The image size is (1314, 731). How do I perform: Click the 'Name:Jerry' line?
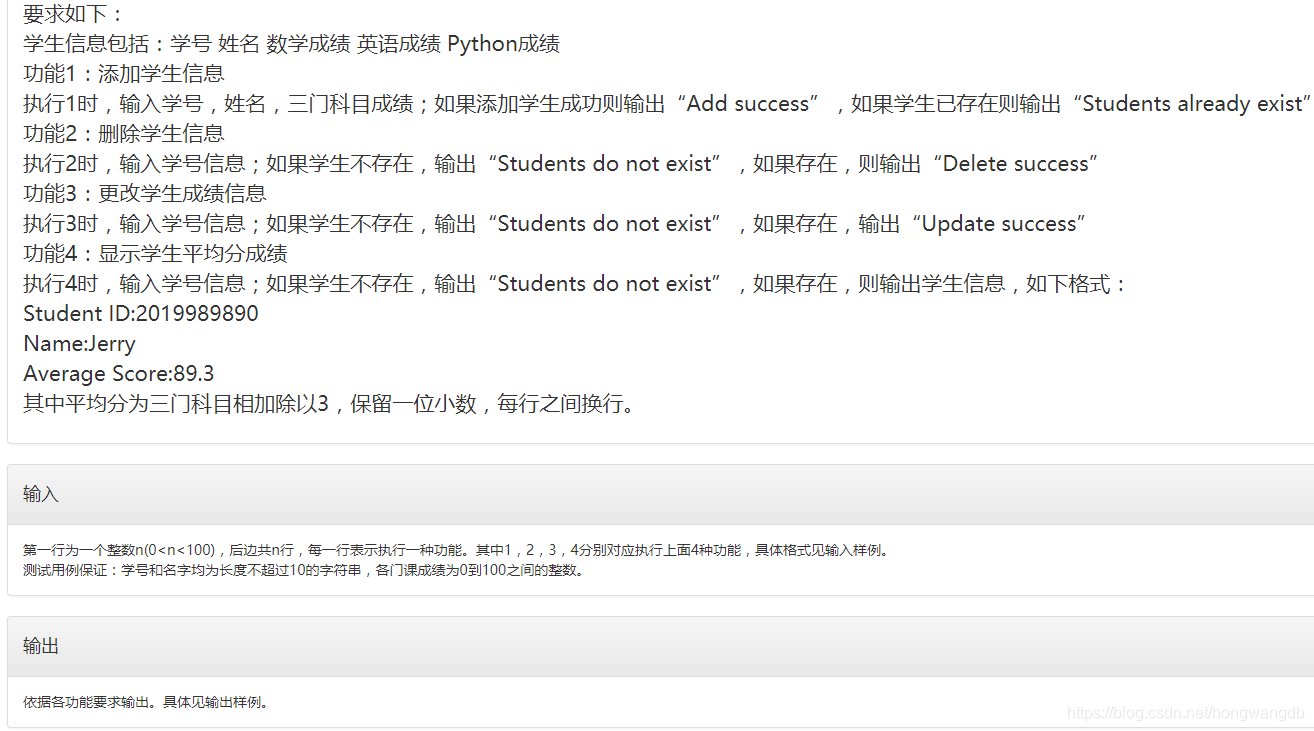coord(79,344)
